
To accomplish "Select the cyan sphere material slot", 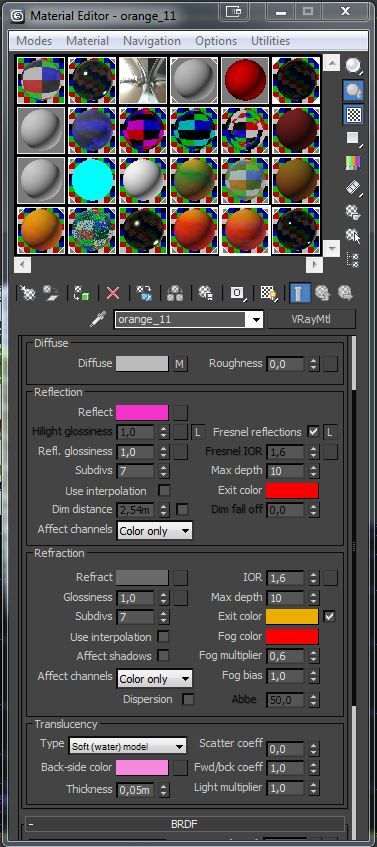I will coord(92,181).
